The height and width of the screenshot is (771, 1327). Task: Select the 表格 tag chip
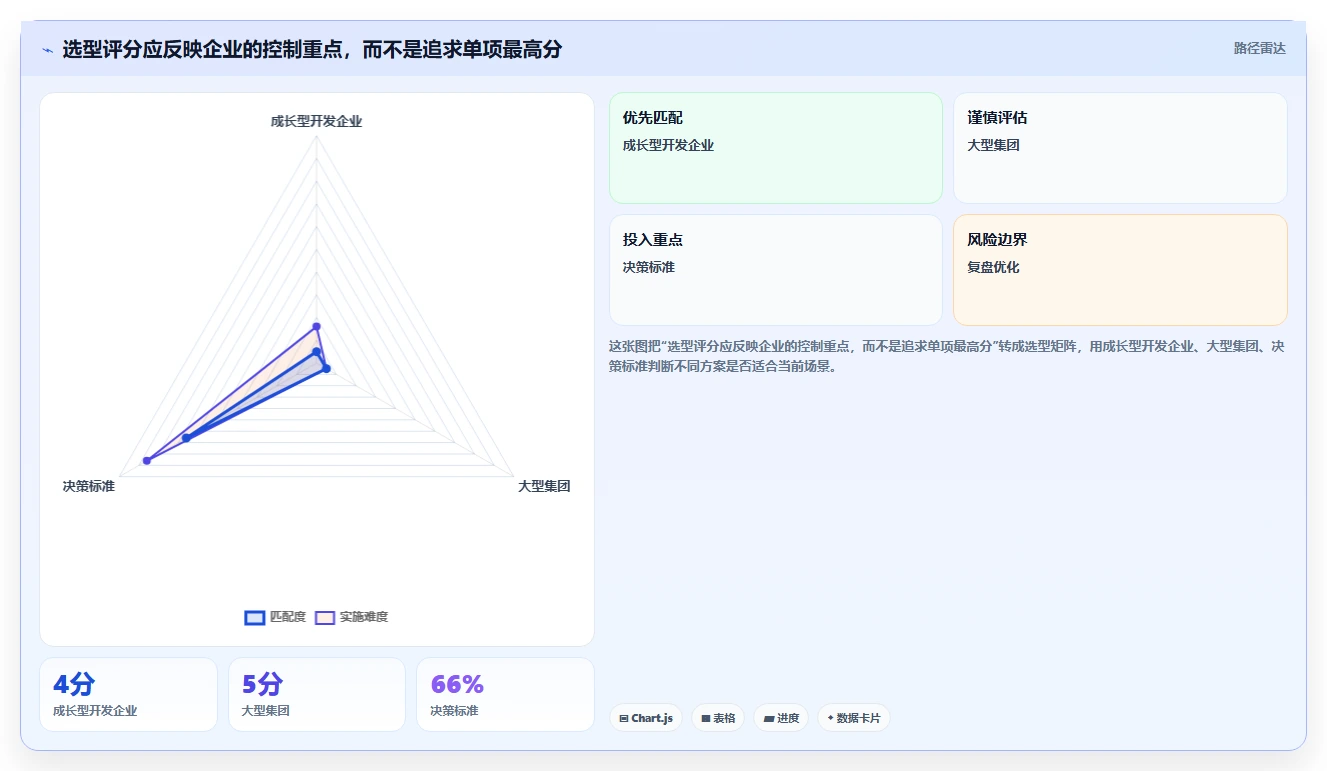coord(718,718)
